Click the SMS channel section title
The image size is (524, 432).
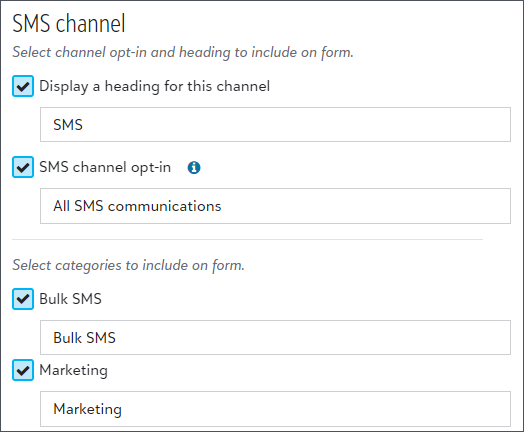69,23
